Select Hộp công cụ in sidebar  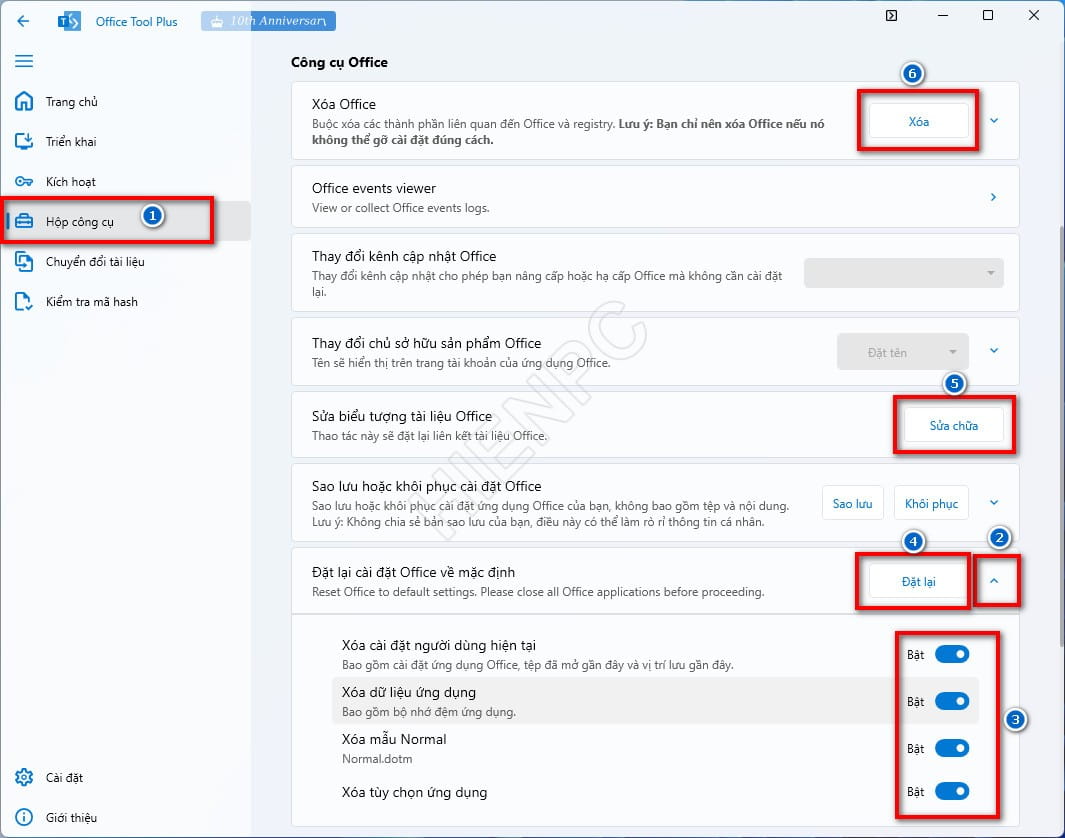pyautogui.click(x=128, y=221)
